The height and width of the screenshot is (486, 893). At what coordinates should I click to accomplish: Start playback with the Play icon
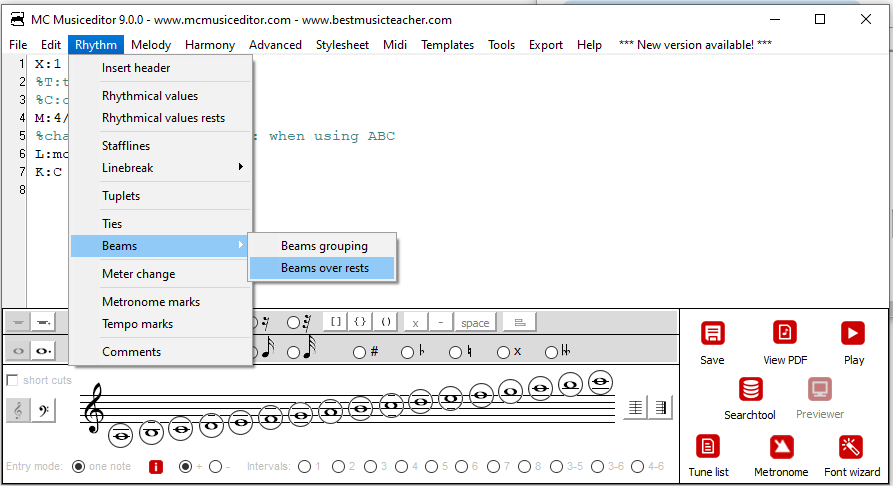pyautogui.click(x=853, y=333)
